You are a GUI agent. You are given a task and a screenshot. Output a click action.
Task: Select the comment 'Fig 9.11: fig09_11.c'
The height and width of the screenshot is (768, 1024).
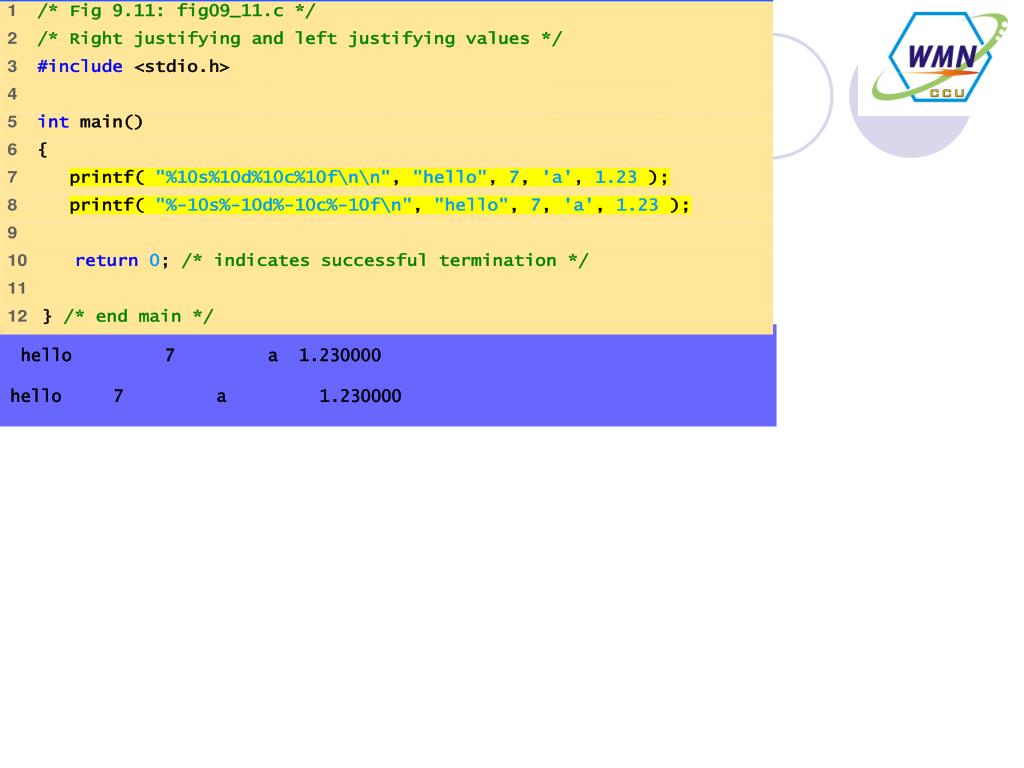coord(176,11)
